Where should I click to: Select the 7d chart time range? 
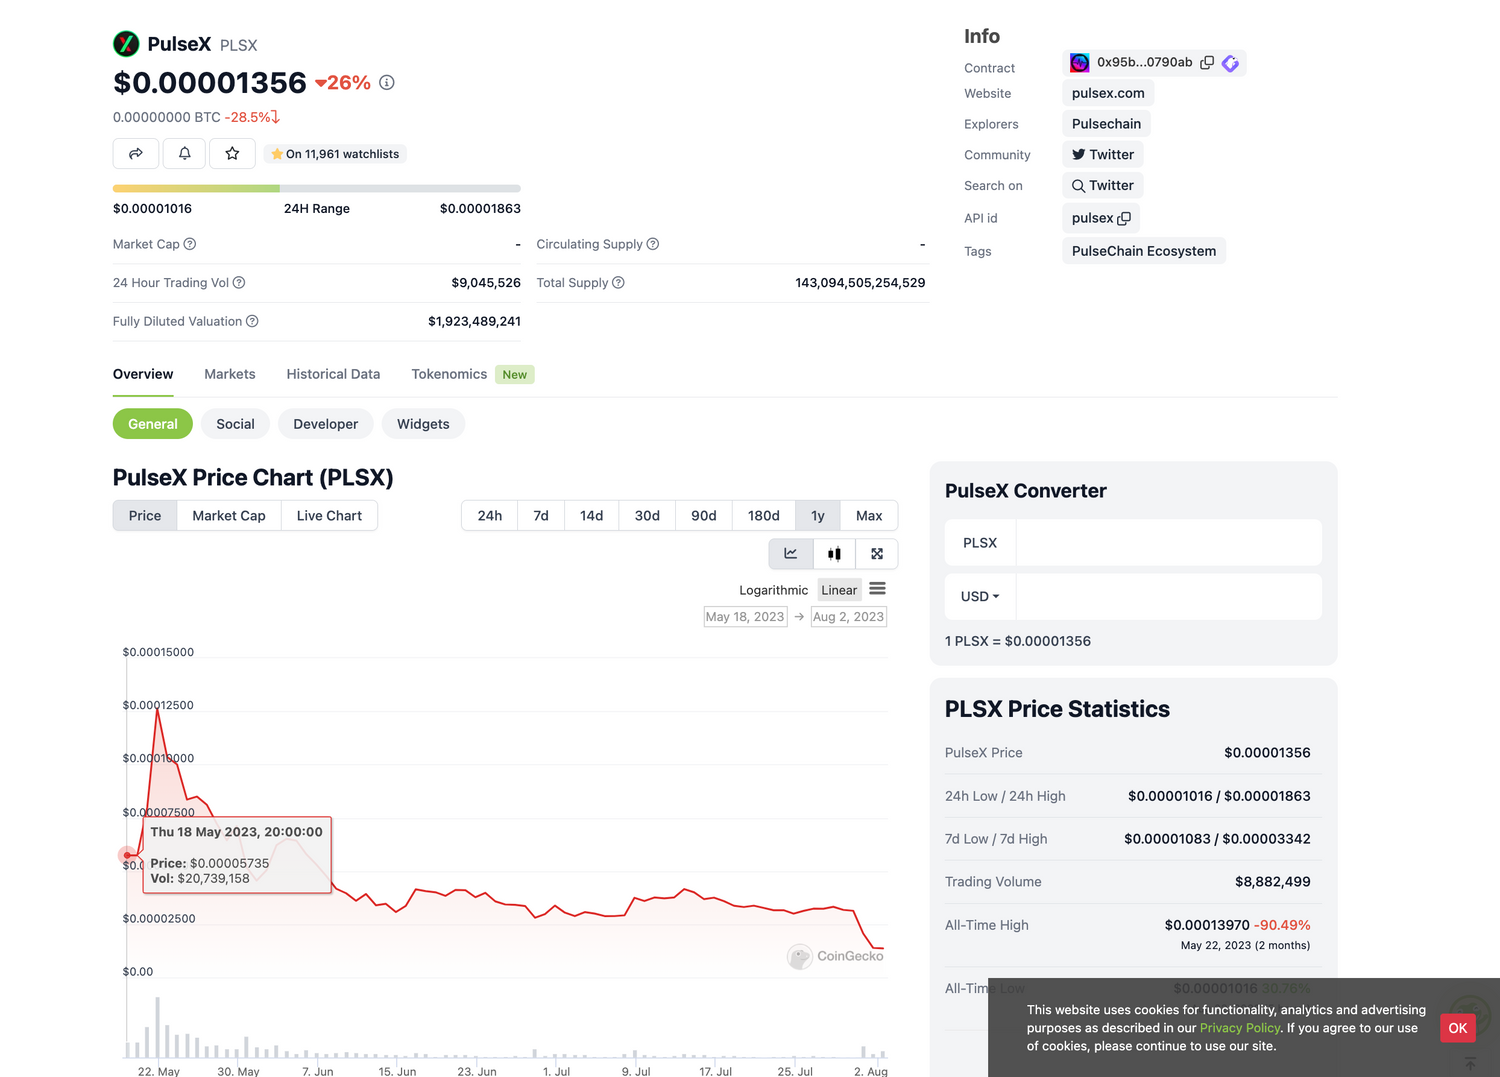pyautogui.click(x=541, y=516)
